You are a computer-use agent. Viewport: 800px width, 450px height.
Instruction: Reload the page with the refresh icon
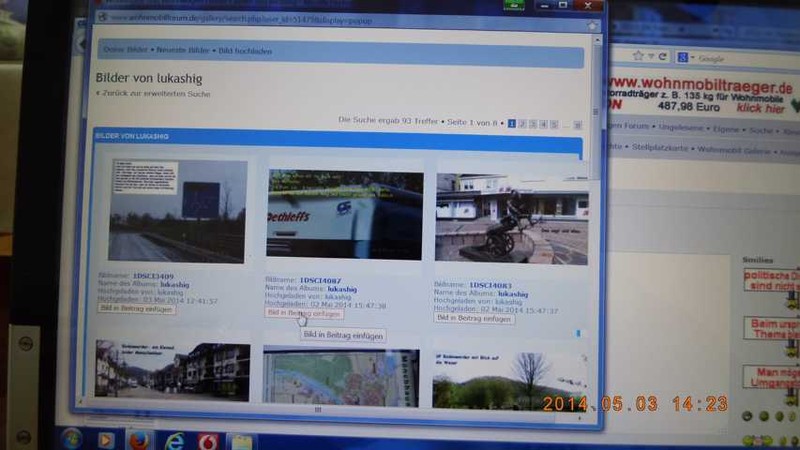662,57
